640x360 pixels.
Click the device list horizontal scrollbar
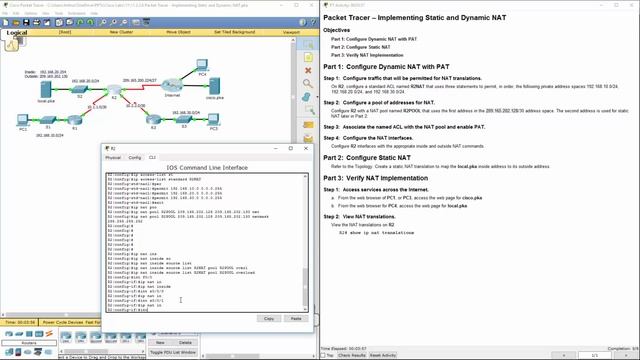[x=102, y=351]
